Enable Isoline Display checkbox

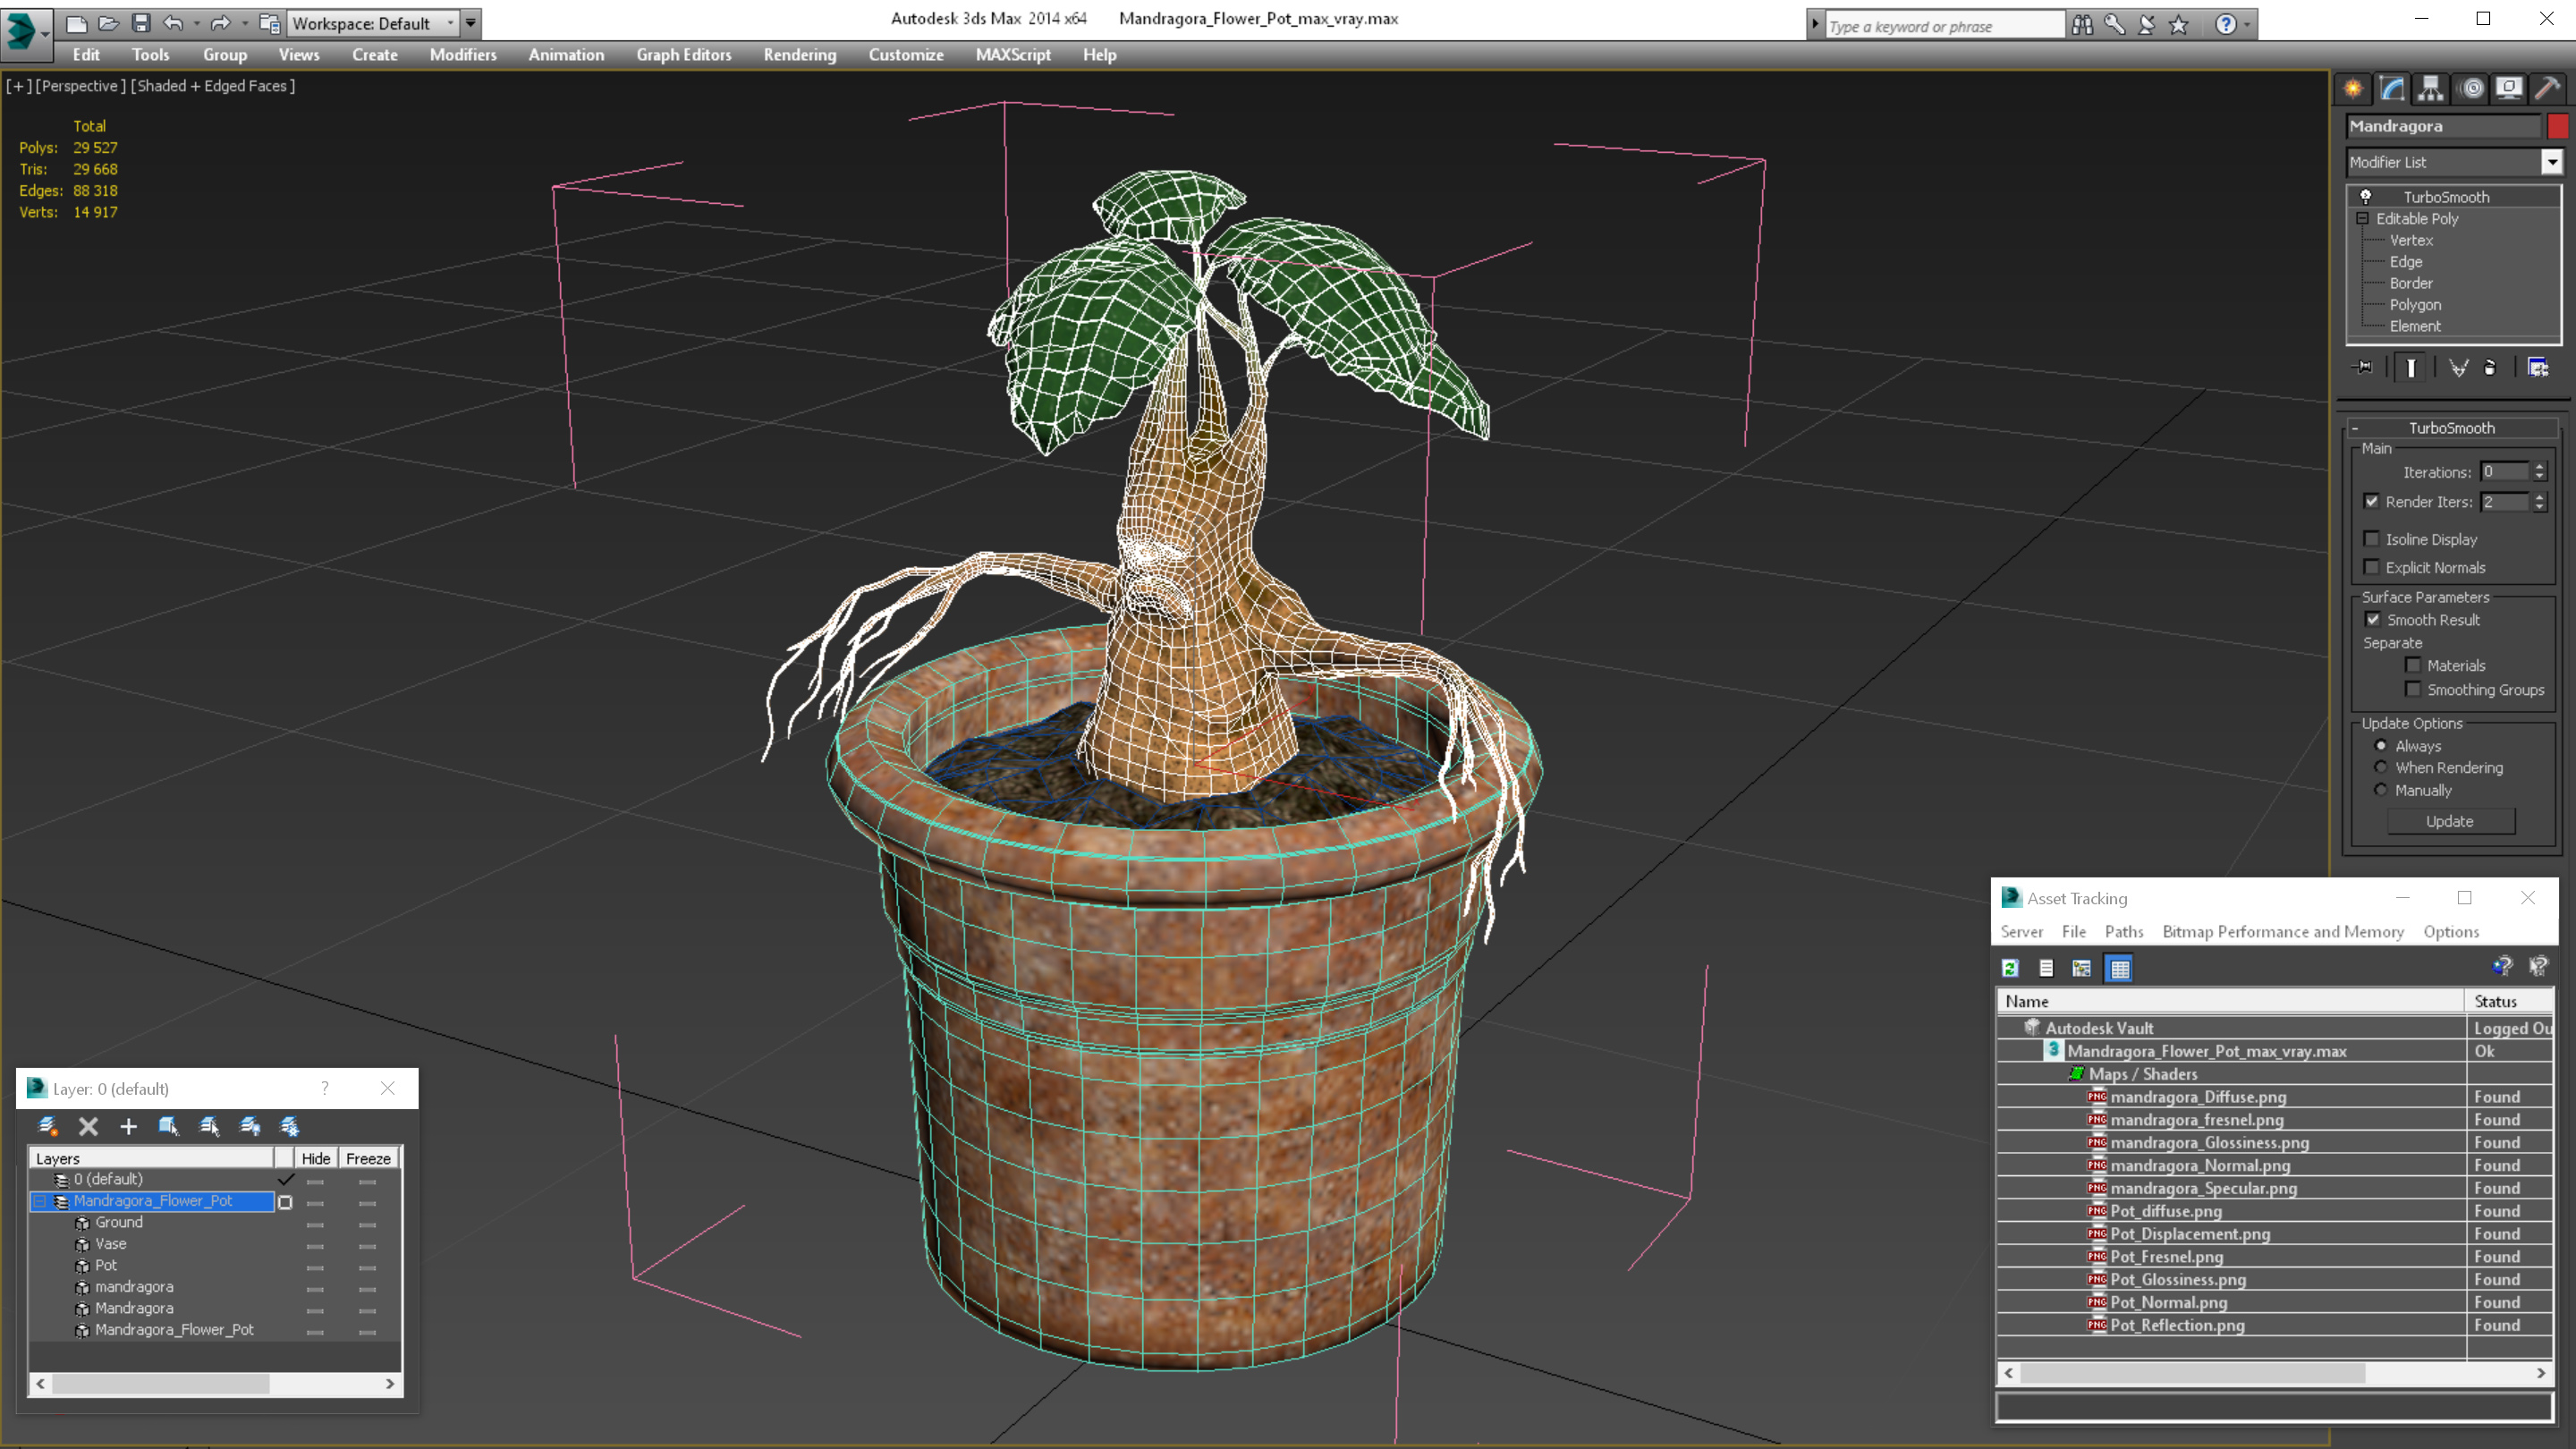[2371, 539]
